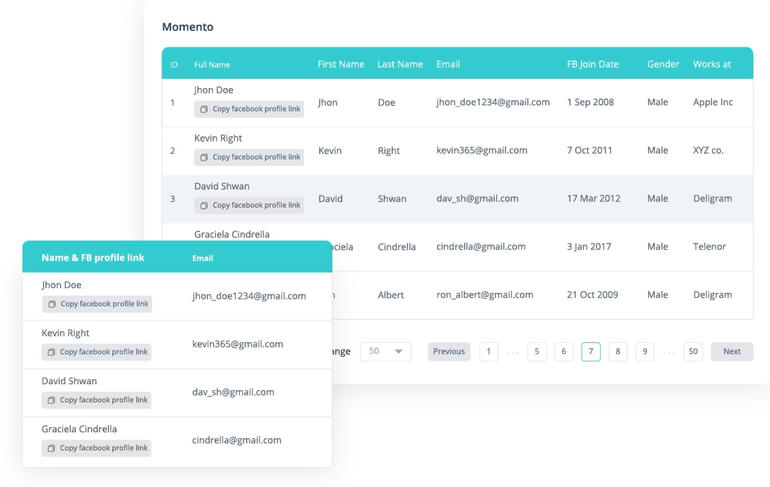This screenshot has width=770, height=487.
Task: Click copy icon under Graciela Cindrella in small card
Action: click(x=51, y=448)
